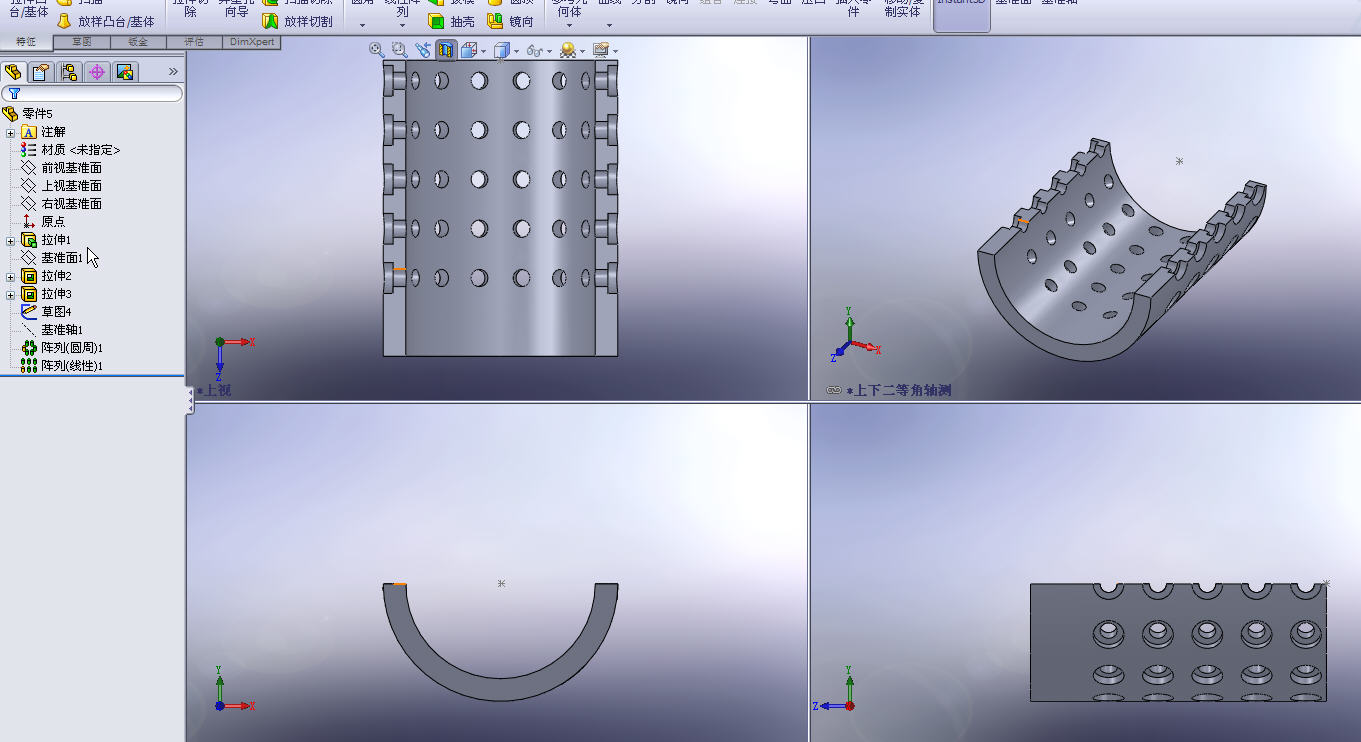Open the PropertyManager tab icon
This screenshot has width=1361, height=742.
[x=40, y=72]
